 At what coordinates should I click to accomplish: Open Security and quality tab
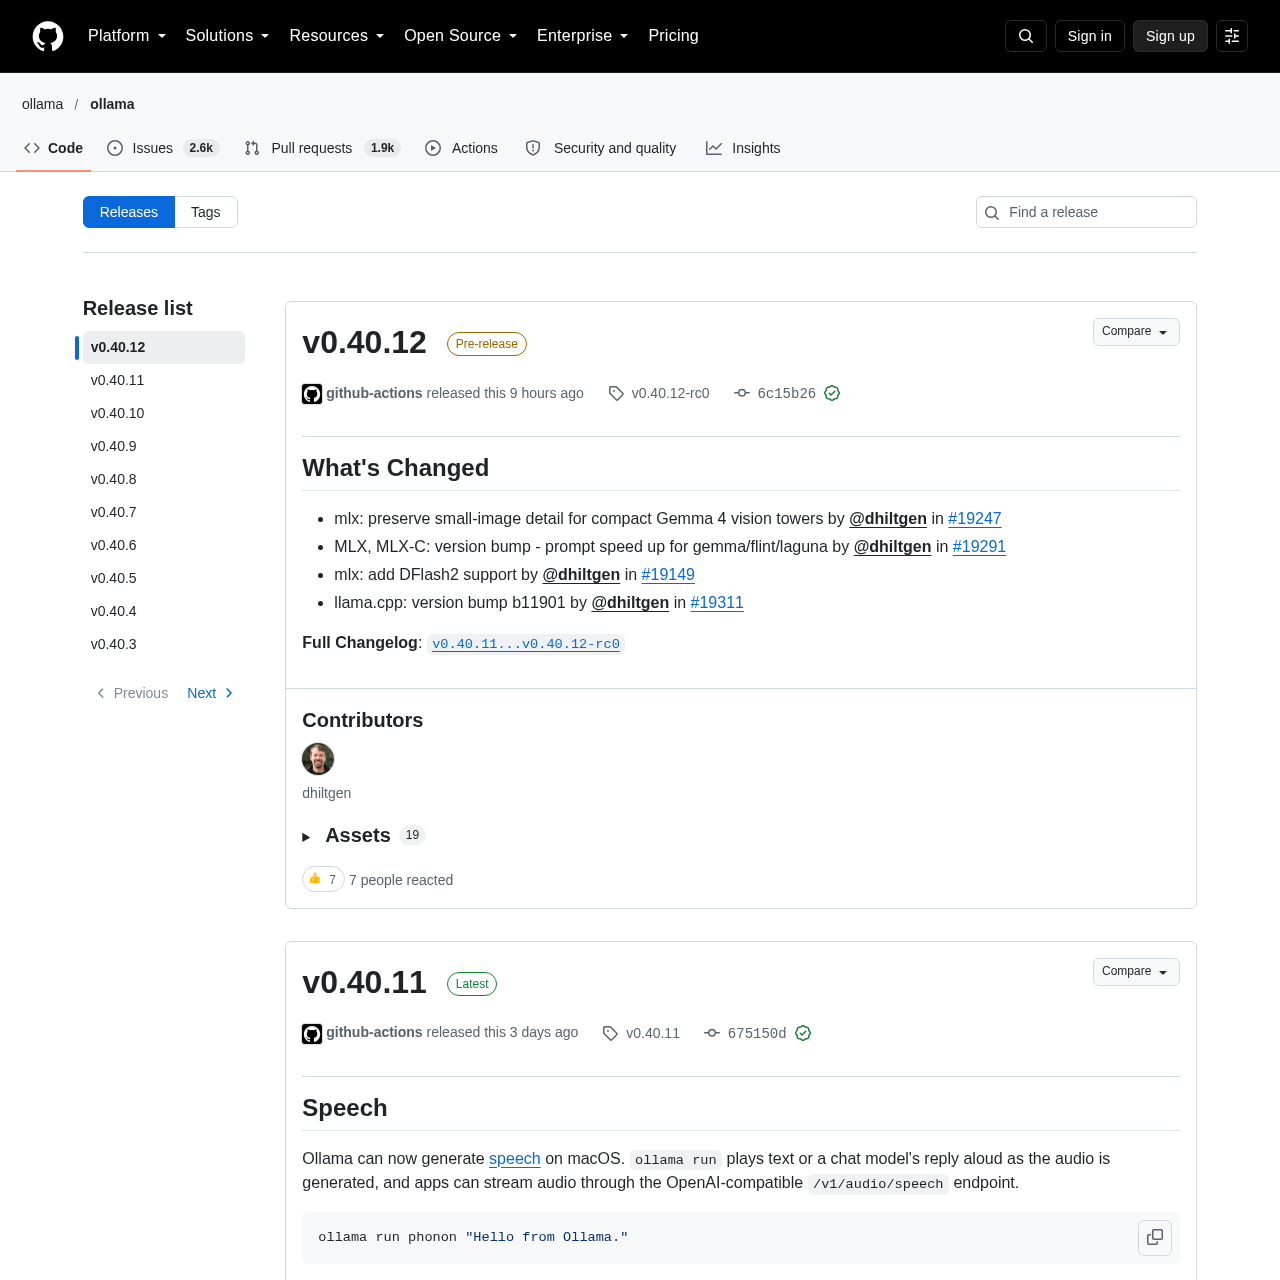(601, 148)
